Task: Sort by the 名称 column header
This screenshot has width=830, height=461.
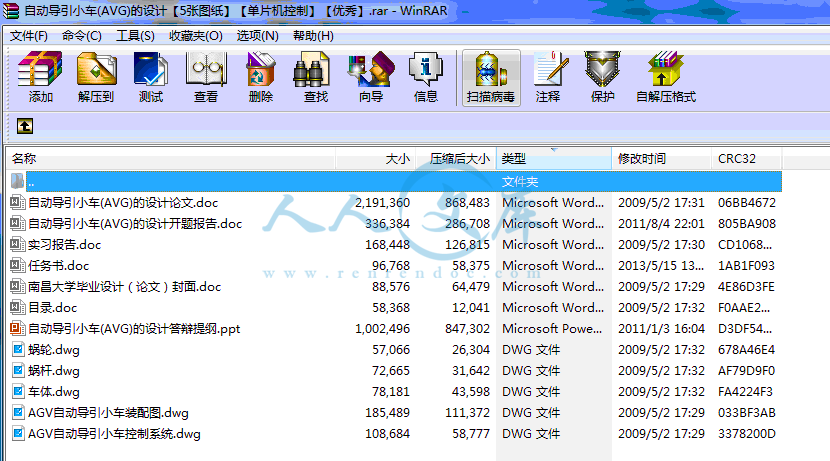Action: click(x=171, y=159)
